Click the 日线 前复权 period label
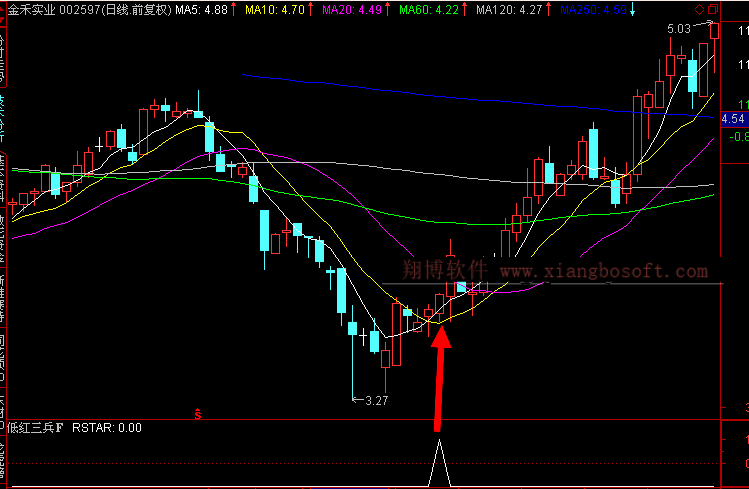Screen dimensions: 749x489 [128, 10]
